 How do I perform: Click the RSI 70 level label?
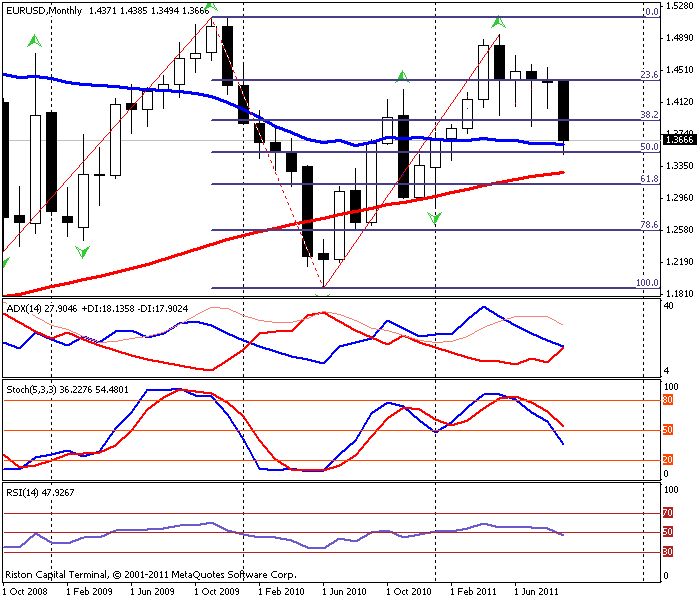668,513
